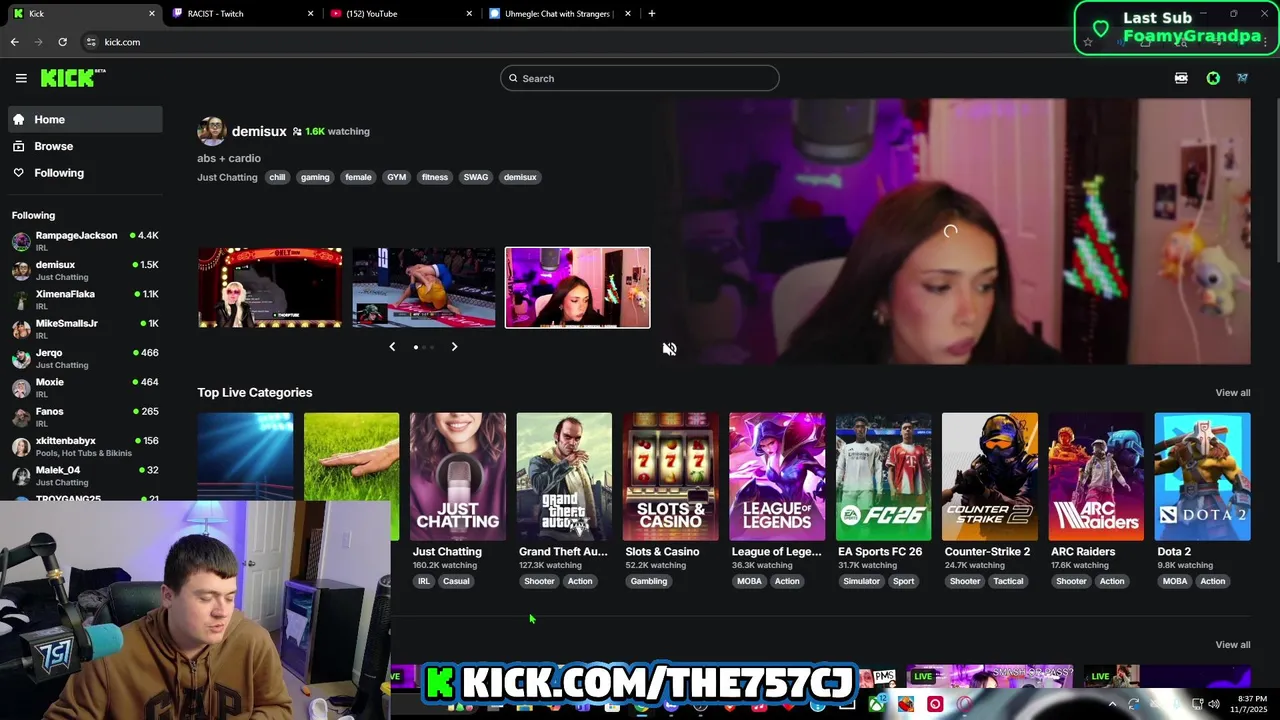1280x720 pixels.
Task: Select the fitness tag
Action: click(435, 177)
